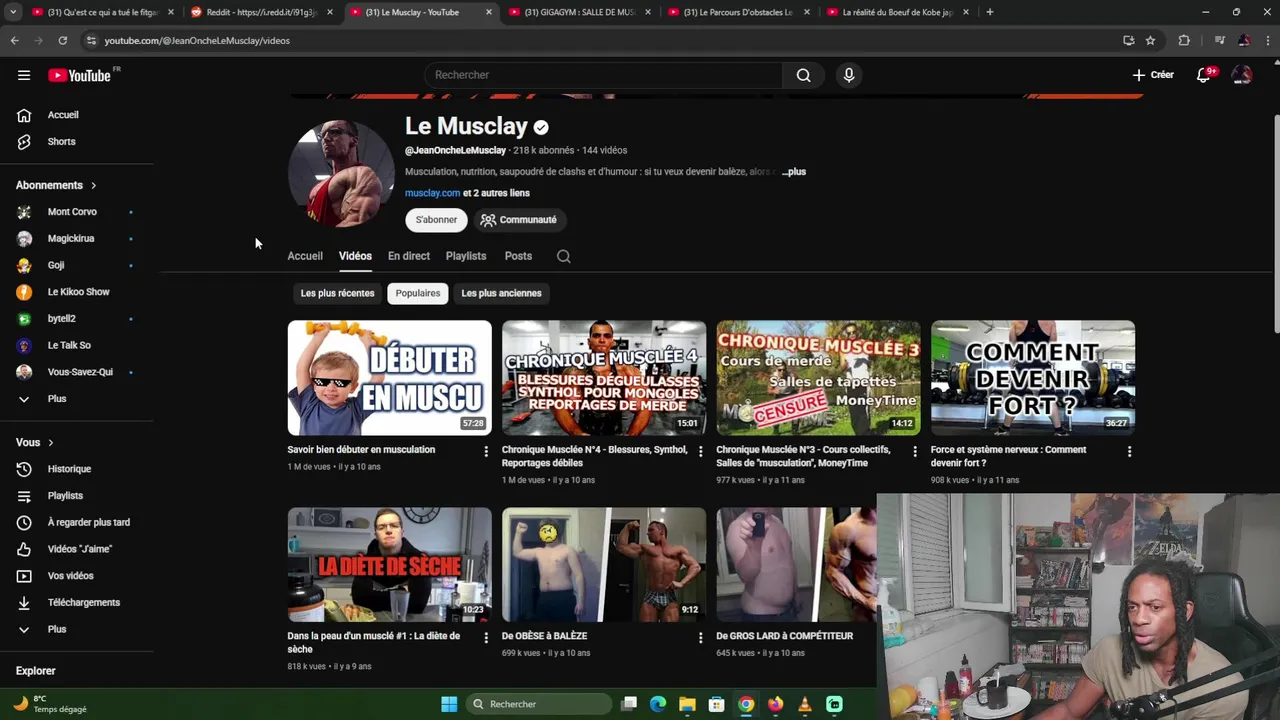
Task: Click the search magnifier button
Action: click(803, 75)
